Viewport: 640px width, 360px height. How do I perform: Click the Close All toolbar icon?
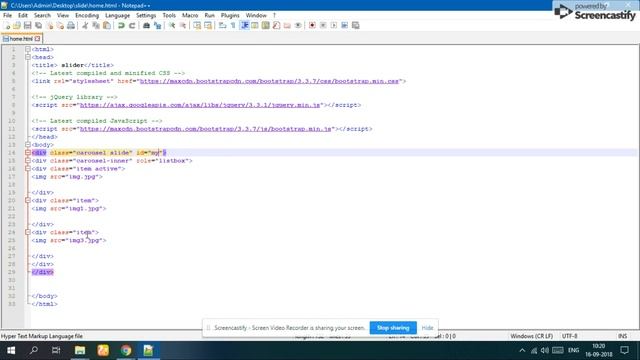pyautogui.click(x=60, y=25)
